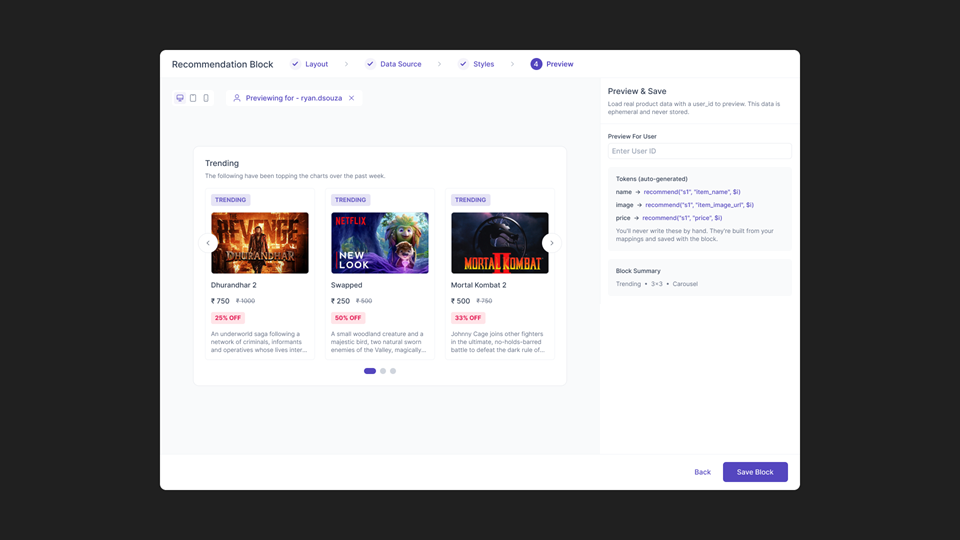Screen dimensions: 960x540
Task: Click the TRENDING tag on the Mortal Kombat 2 card
Action: (x=470, y=200)
